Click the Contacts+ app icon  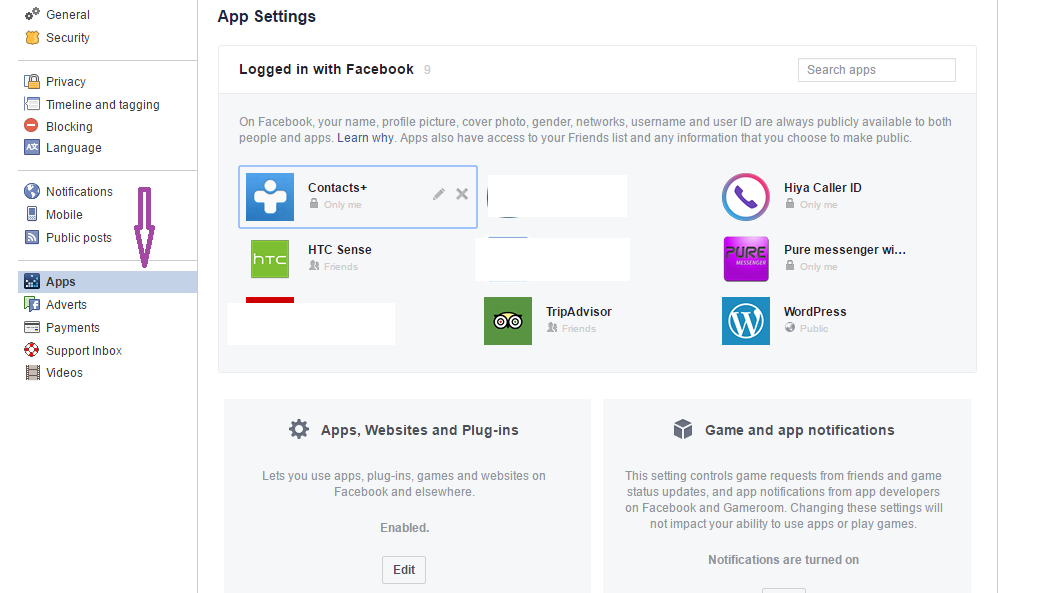click(270, 197)
